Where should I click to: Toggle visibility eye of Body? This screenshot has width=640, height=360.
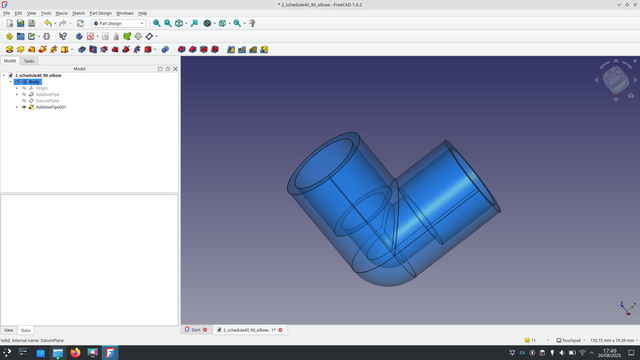point(18,82)
